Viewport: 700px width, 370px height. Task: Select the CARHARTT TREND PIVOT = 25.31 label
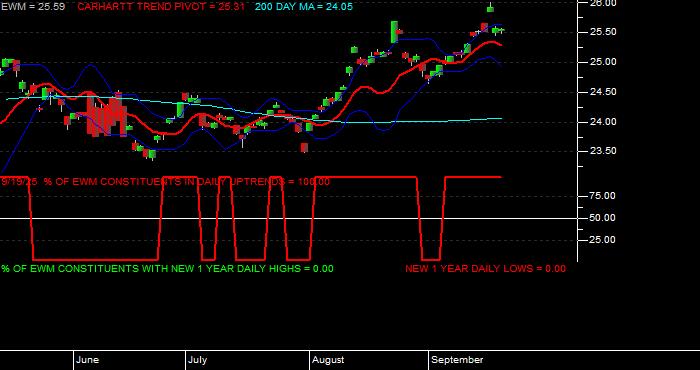tap(161, 7)
